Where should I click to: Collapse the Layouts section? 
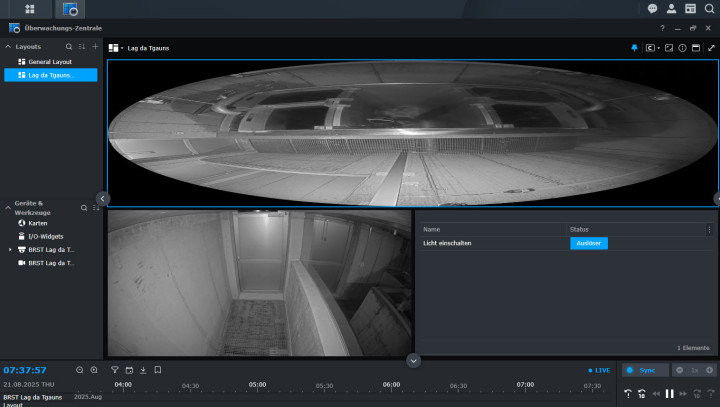point(8,47)
